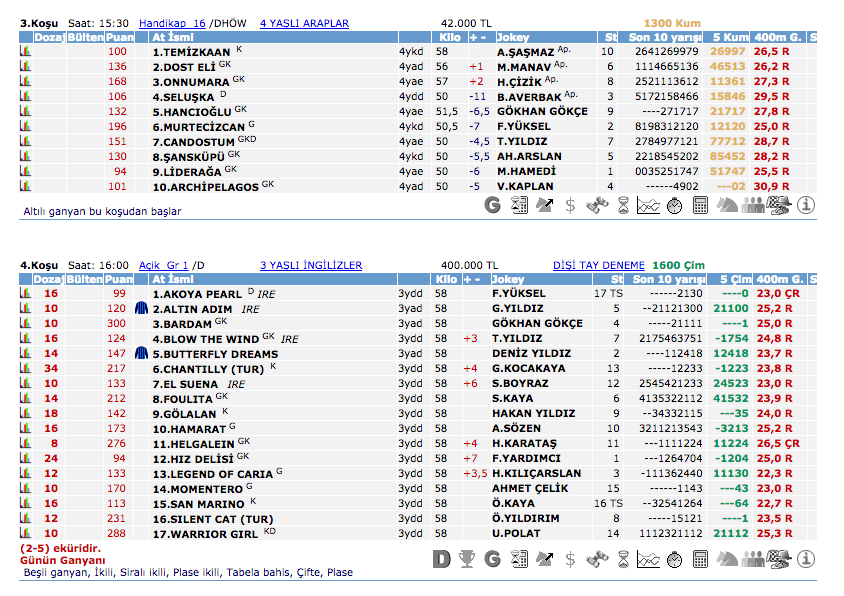Click the trophy icon in race 4 toolbar
Screen dimensions: 844x596
[x=466, y=558]
